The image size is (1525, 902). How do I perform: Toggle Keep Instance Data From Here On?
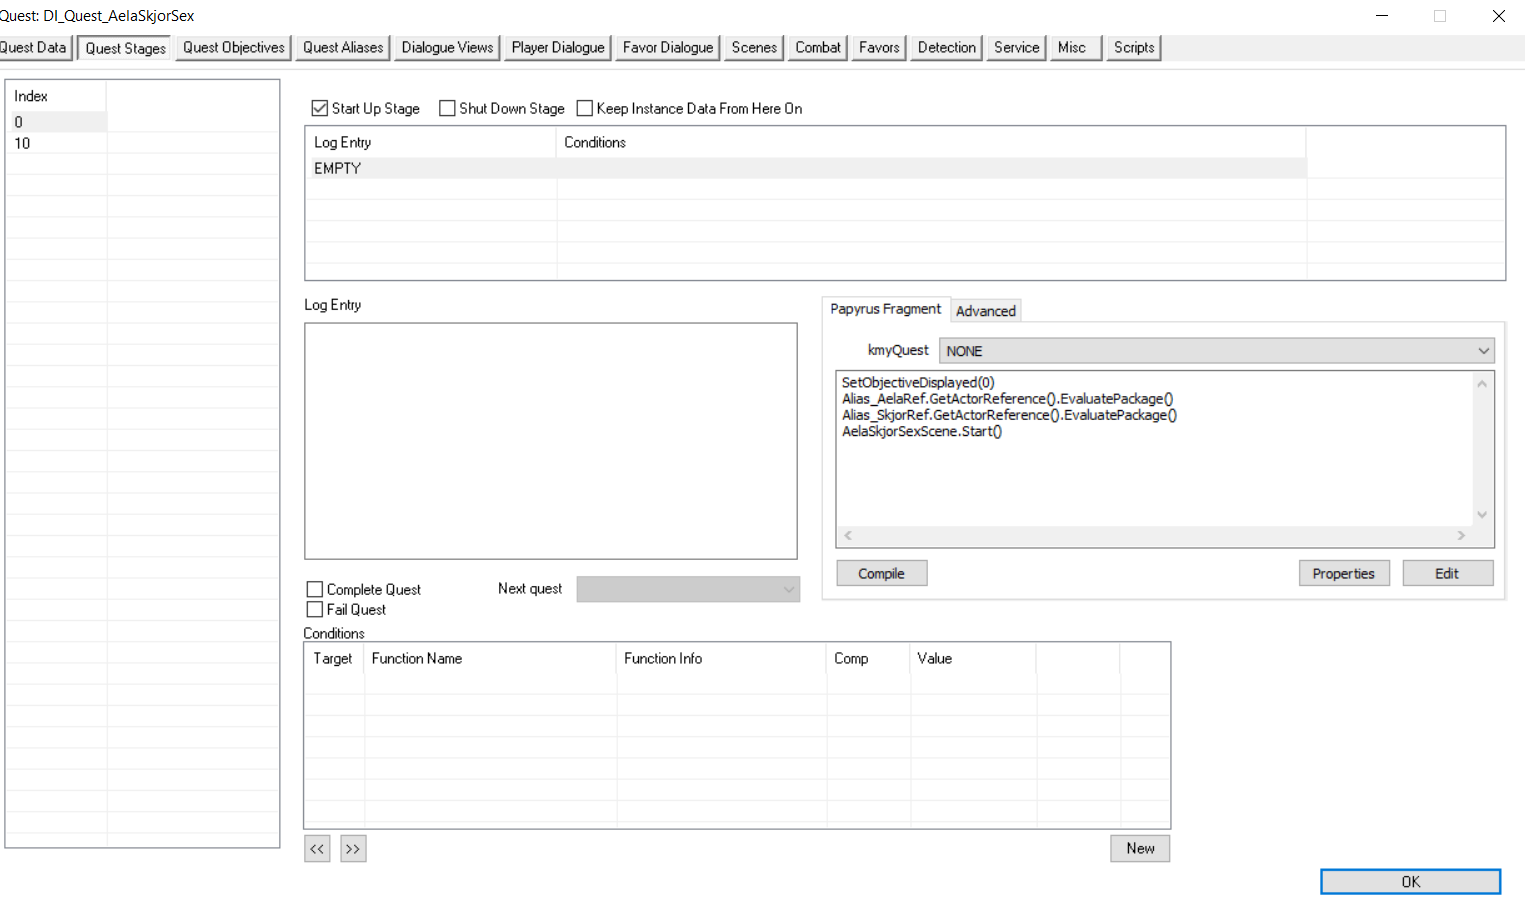(x=585, y=108)
